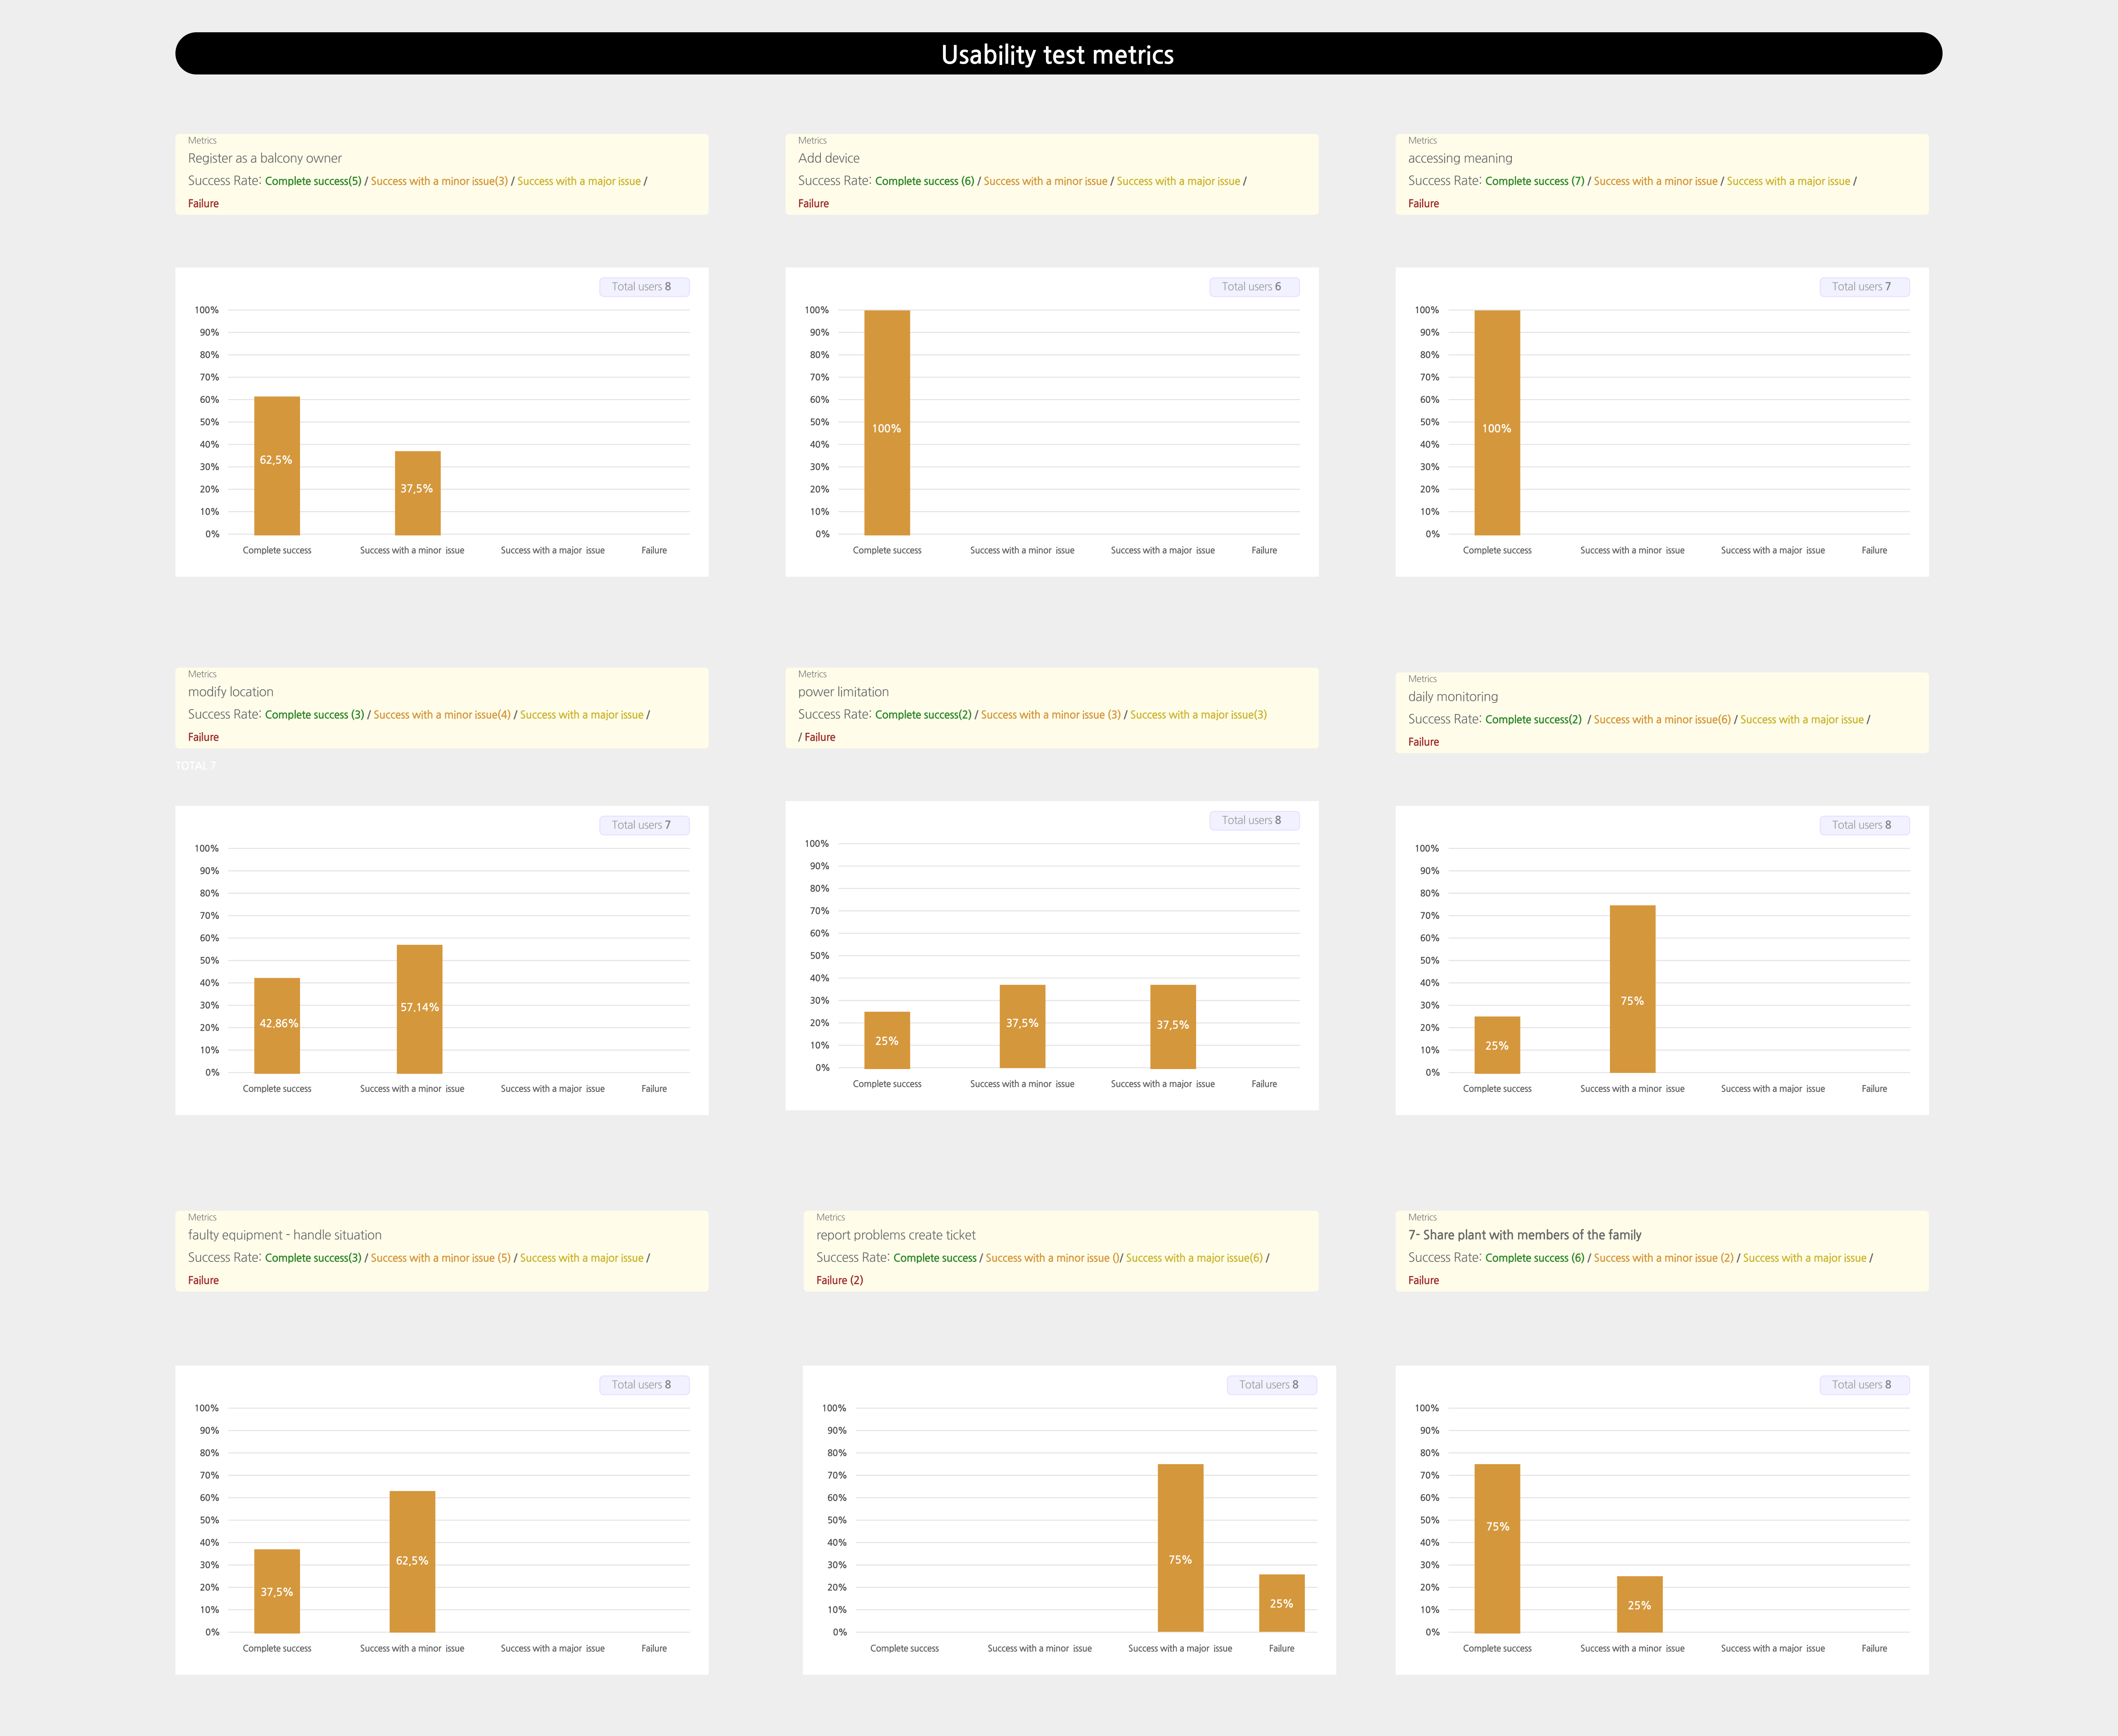Click the 100% bar in Add device chart
Screen dimensions: 2118x1736
point(887,422)
